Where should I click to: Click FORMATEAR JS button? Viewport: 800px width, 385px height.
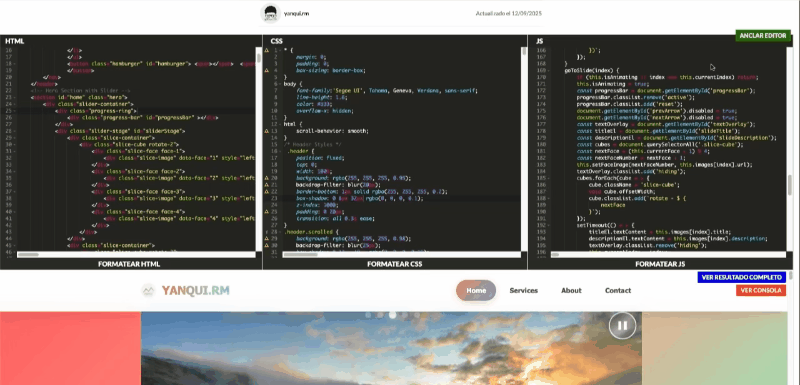[660, 264]
